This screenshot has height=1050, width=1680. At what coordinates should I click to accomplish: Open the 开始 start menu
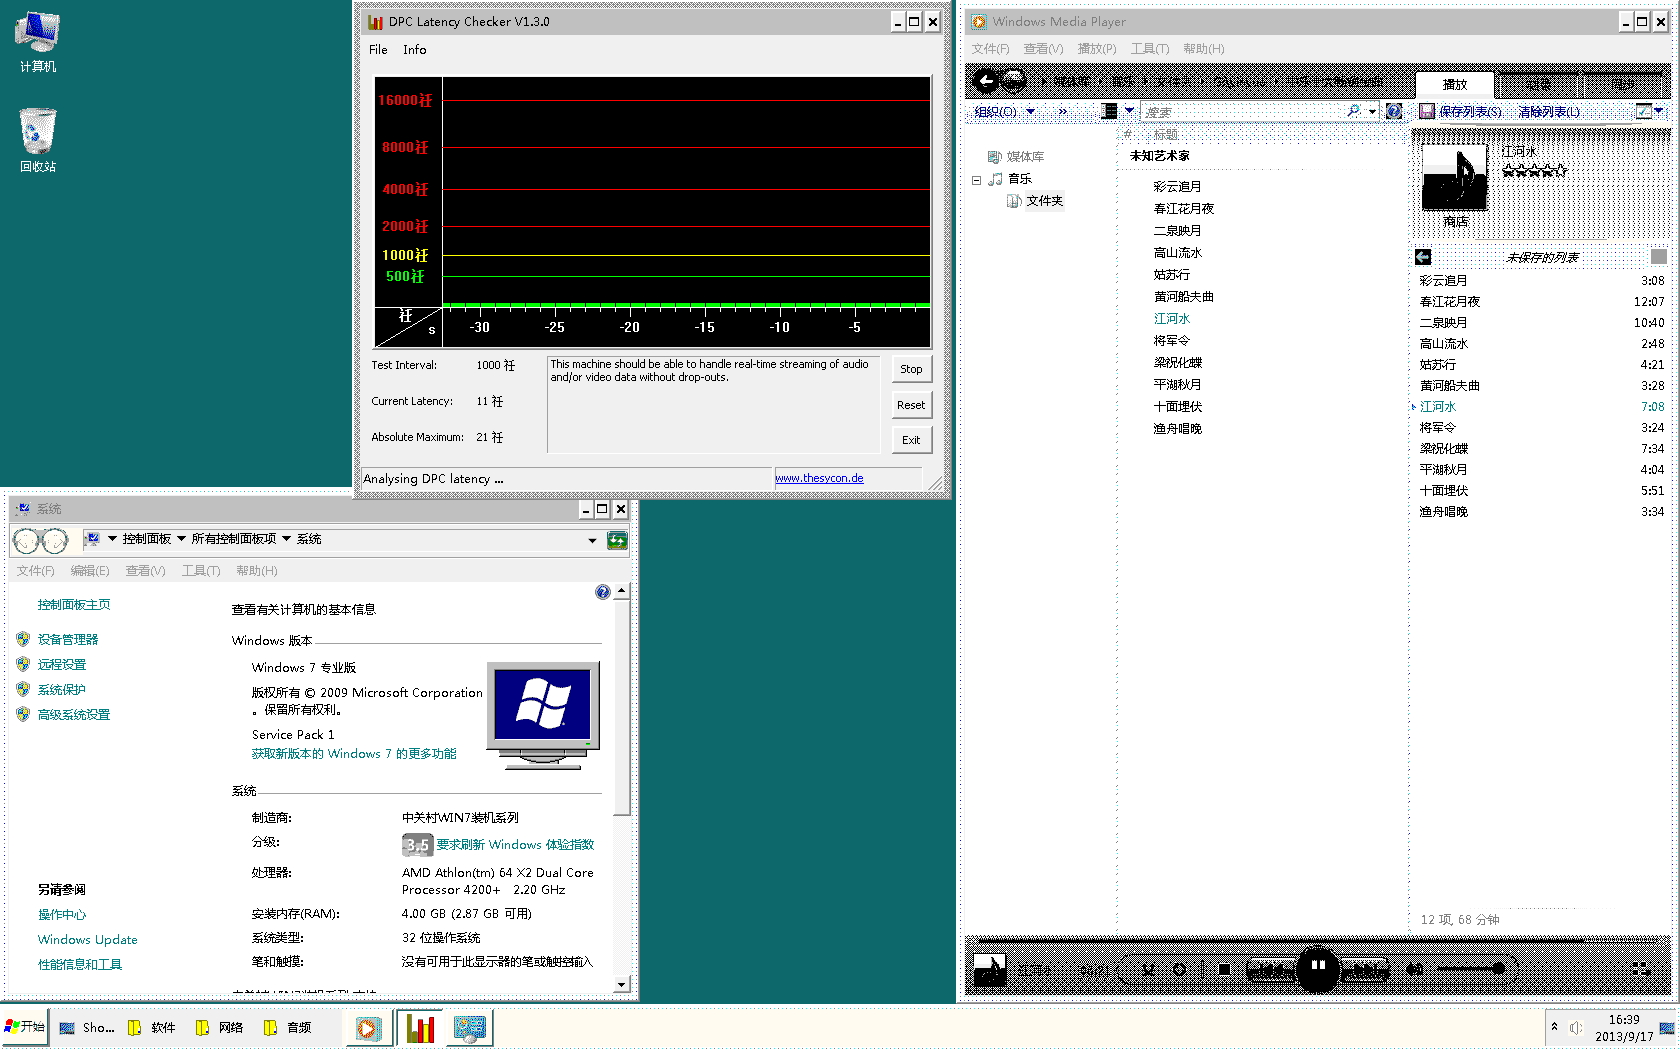[25, 1027]
